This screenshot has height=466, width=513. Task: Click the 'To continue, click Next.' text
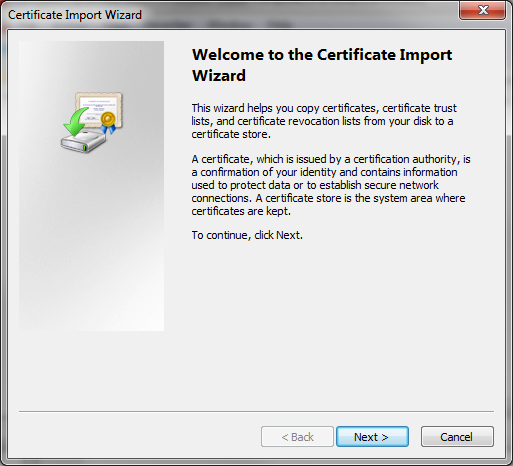pyautogui.click(x=247, y=235)
